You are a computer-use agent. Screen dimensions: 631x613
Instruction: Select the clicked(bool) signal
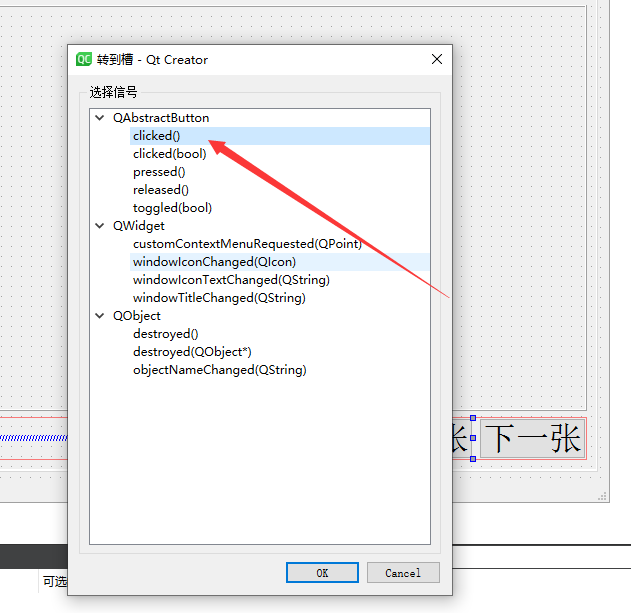pyautogui.click(x=169, y=154)
